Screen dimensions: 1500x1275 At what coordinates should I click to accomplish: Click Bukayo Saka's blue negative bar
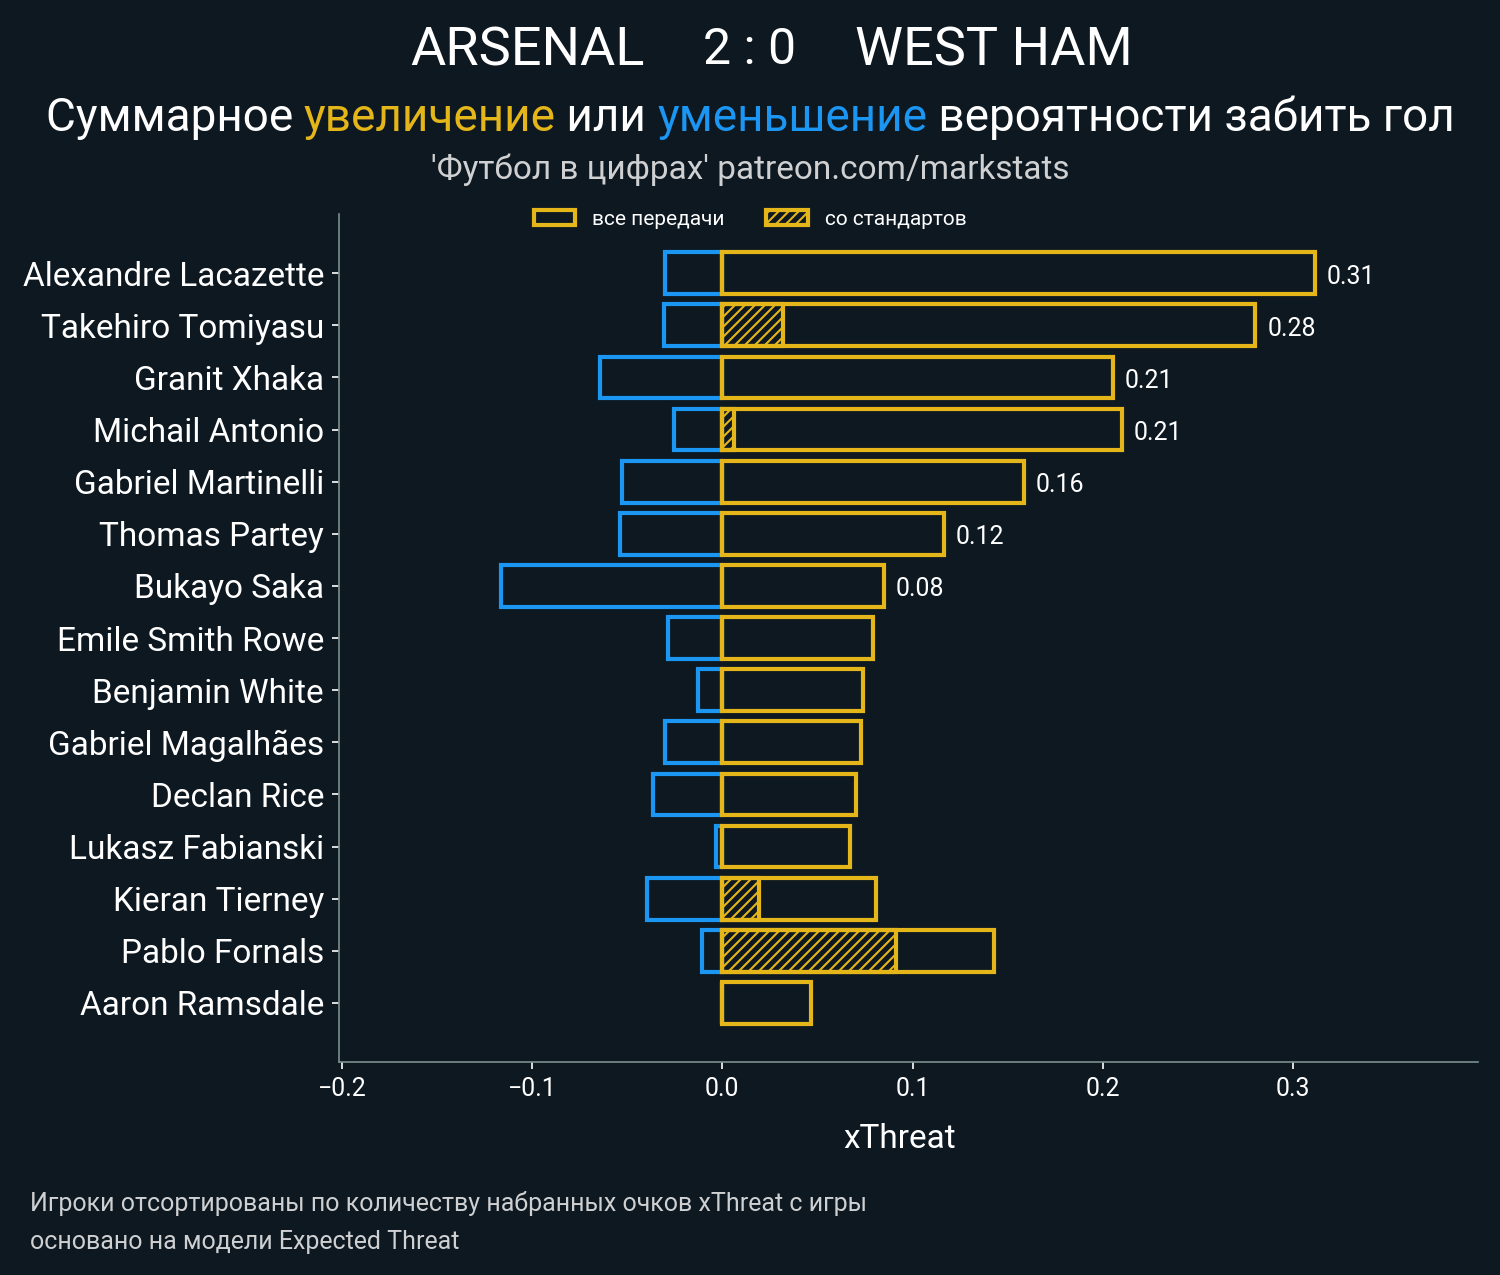point(610,586)
